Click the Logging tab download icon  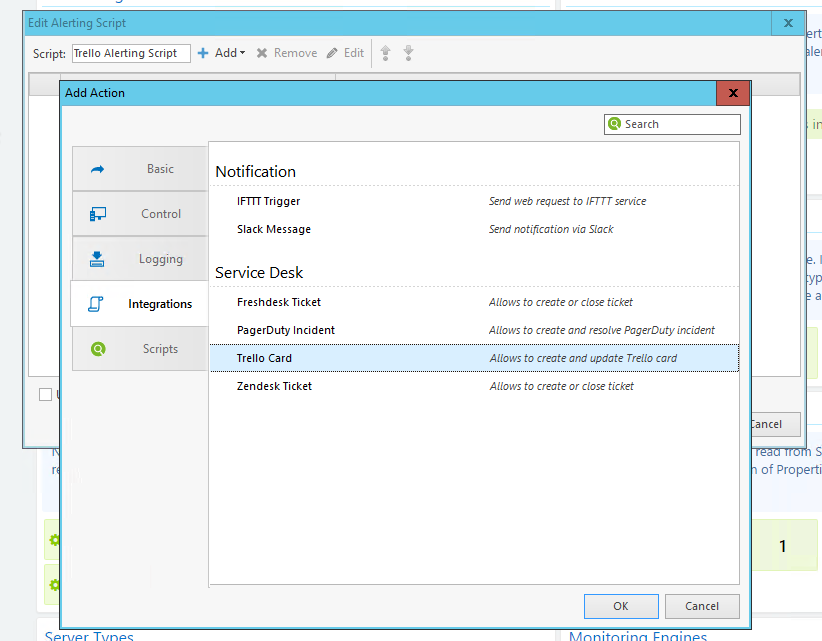click(x=97, y=259)
